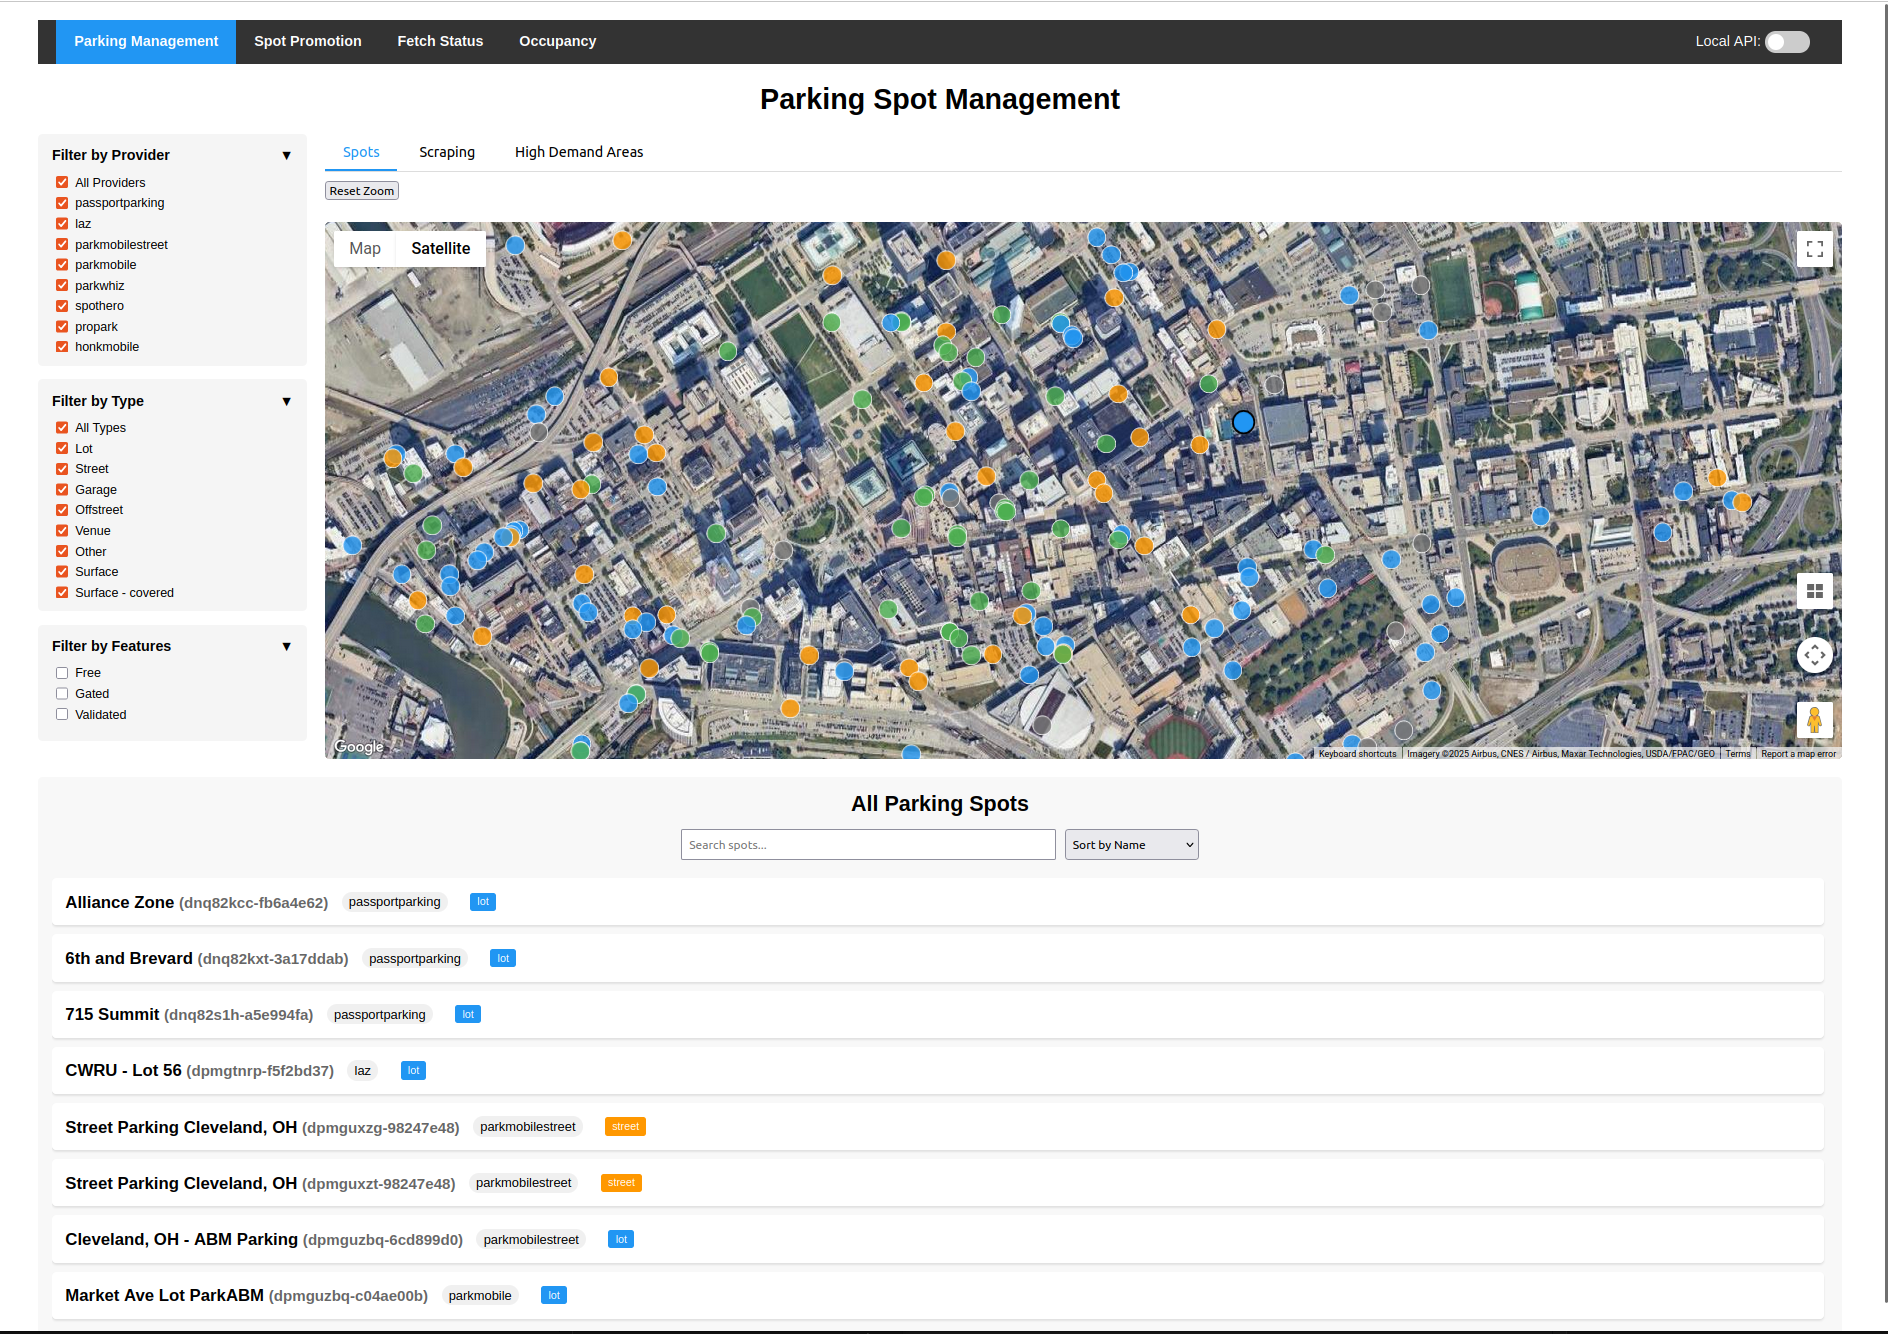Image resolution: width=1888 pixels, height=1334 pixels.
Task: Switch to Satellite map view
Action: (440, 248)
